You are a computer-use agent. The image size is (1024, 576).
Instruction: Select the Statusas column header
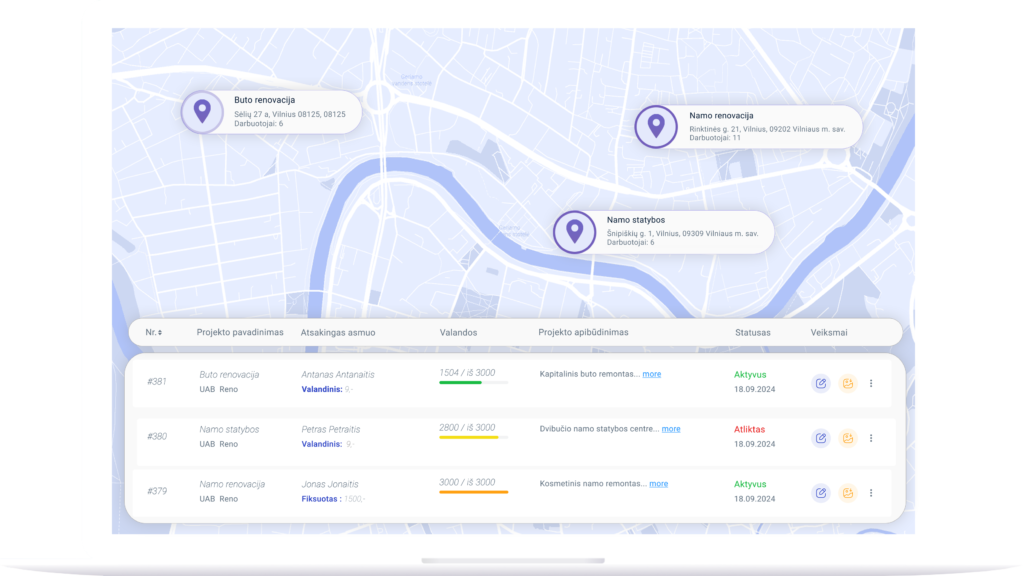[755, 332]
